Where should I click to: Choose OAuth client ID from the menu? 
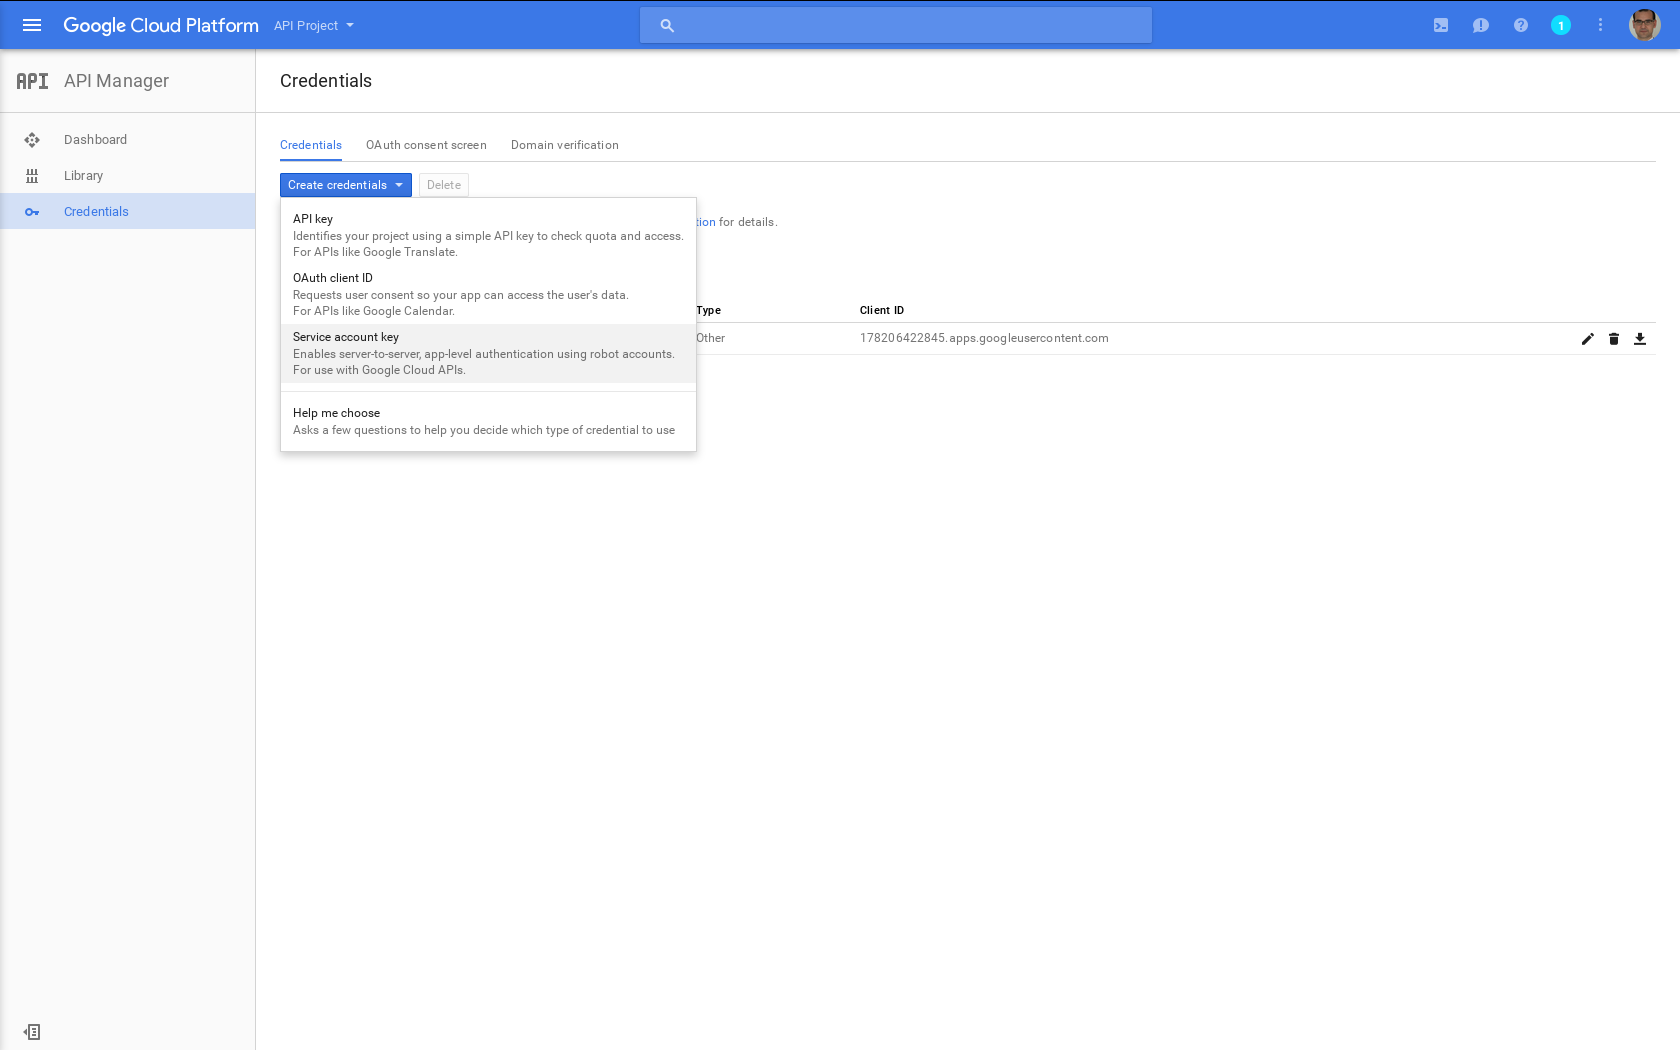(x=488, y=294)
